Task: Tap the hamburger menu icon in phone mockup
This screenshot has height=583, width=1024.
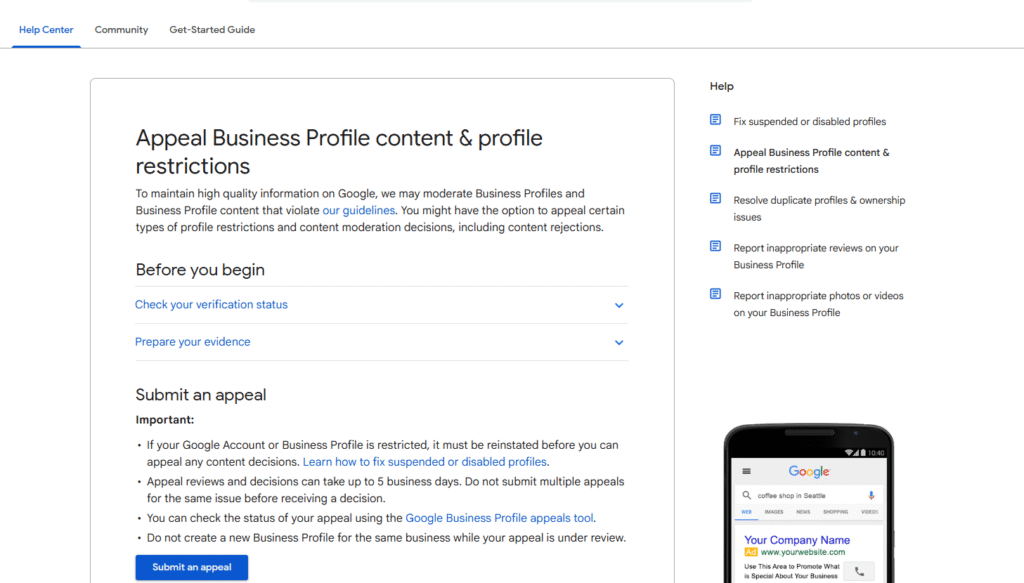Action: pyautogui.click(x=746, y=472)
